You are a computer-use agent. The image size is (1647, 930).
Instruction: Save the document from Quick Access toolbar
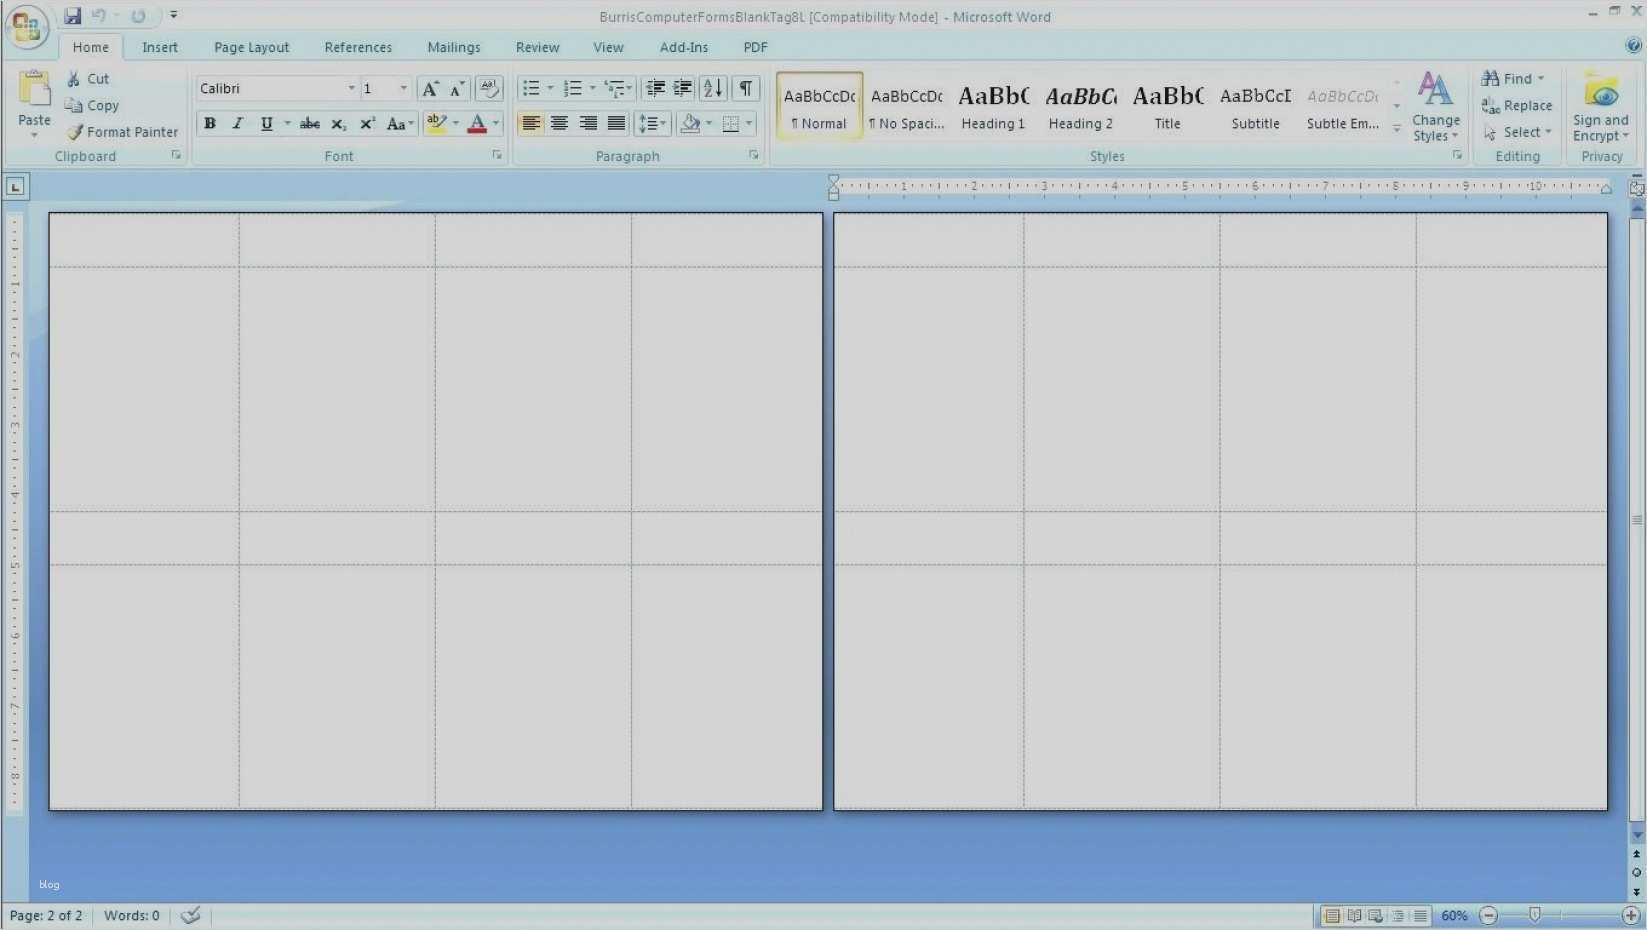(72, 16)
